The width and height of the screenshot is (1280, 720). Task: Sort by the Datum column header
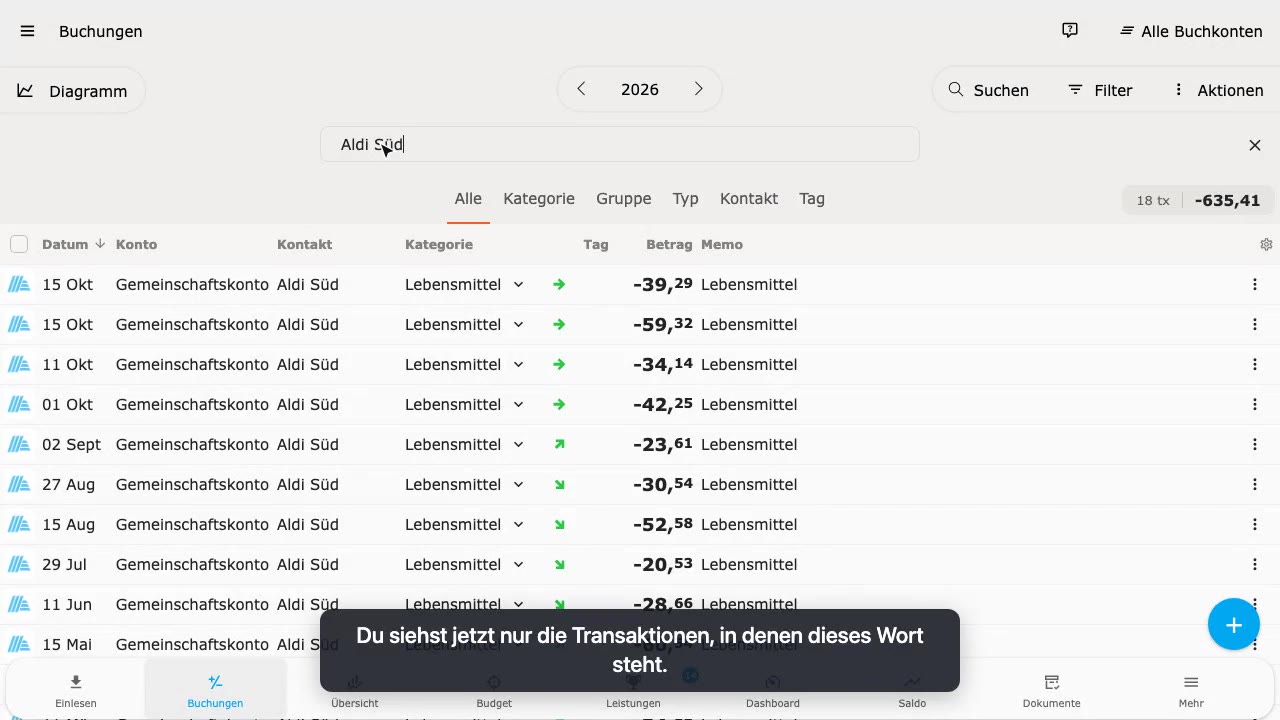tap(73, 244)
